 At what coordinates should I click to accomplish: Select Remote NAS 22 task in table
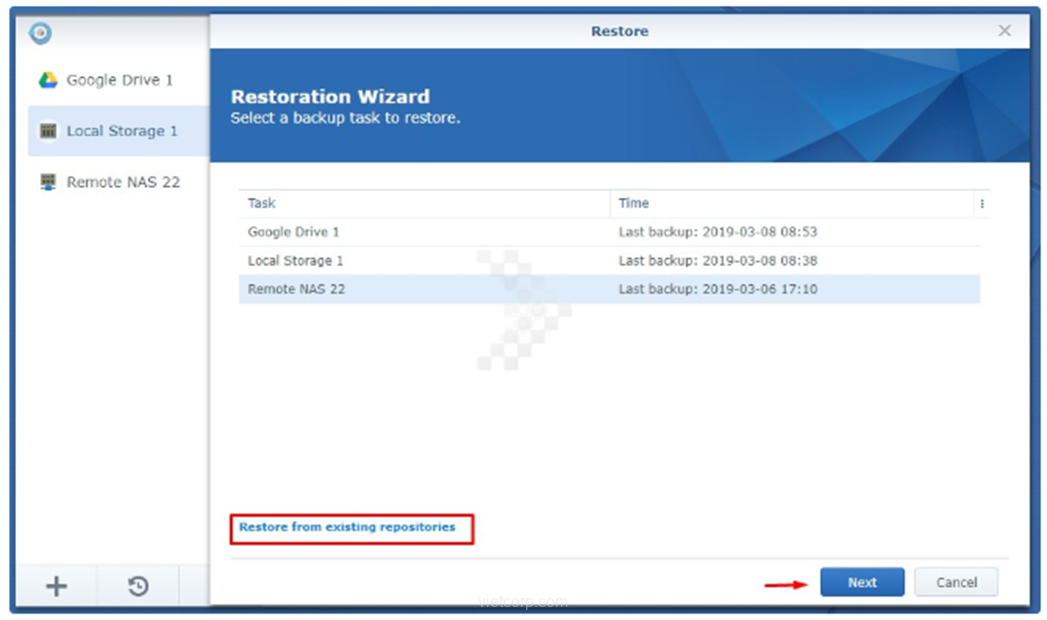click(x=296, y=290)
